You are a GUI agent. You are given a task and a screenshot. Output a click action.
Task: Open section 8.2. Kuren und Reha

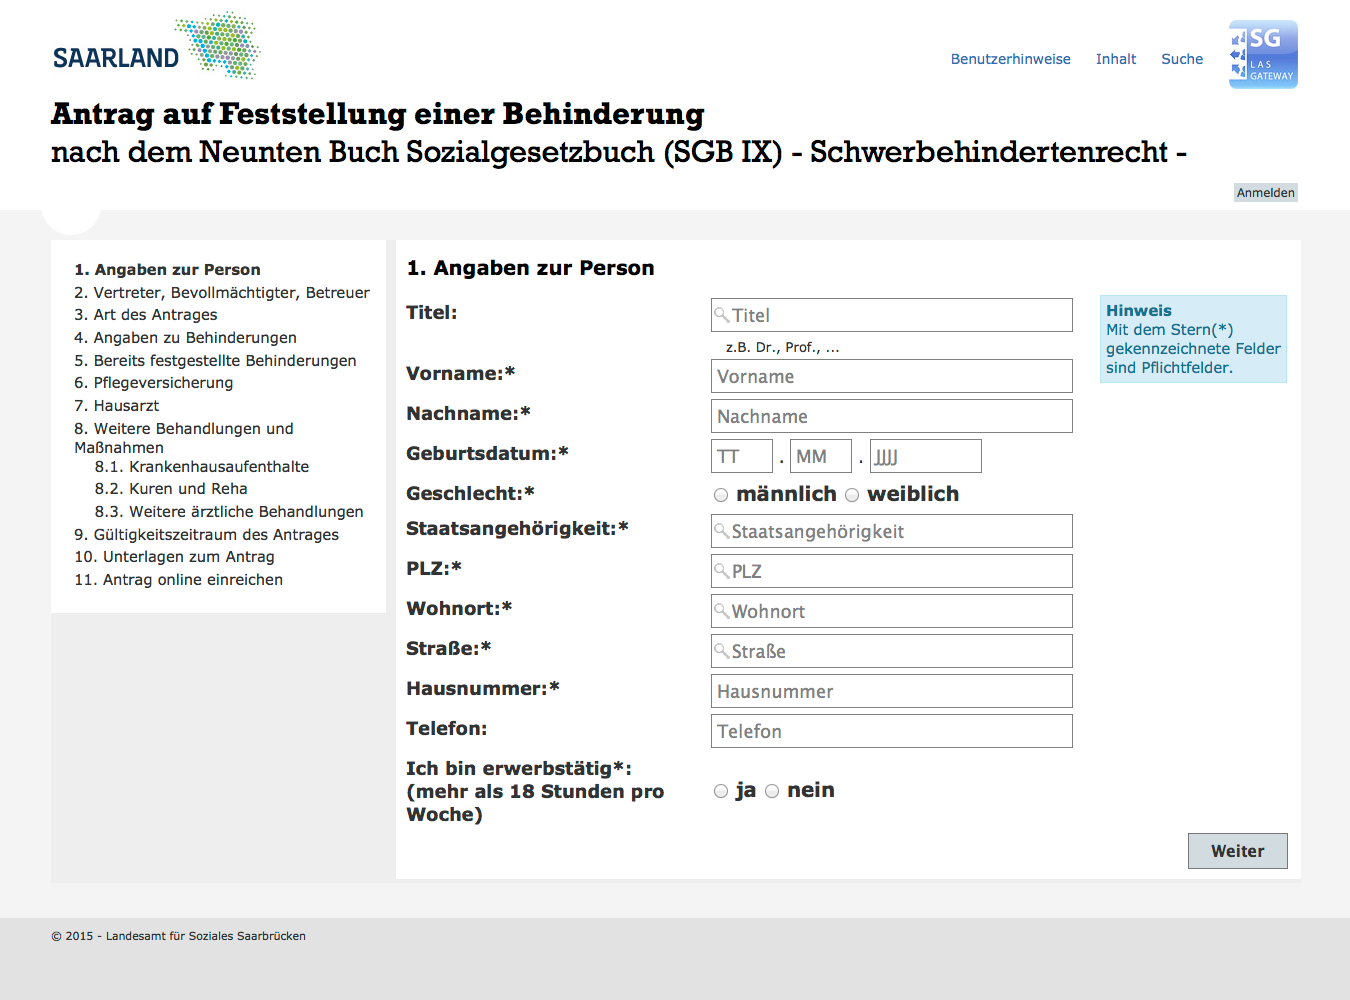click(x=171, y=489)
